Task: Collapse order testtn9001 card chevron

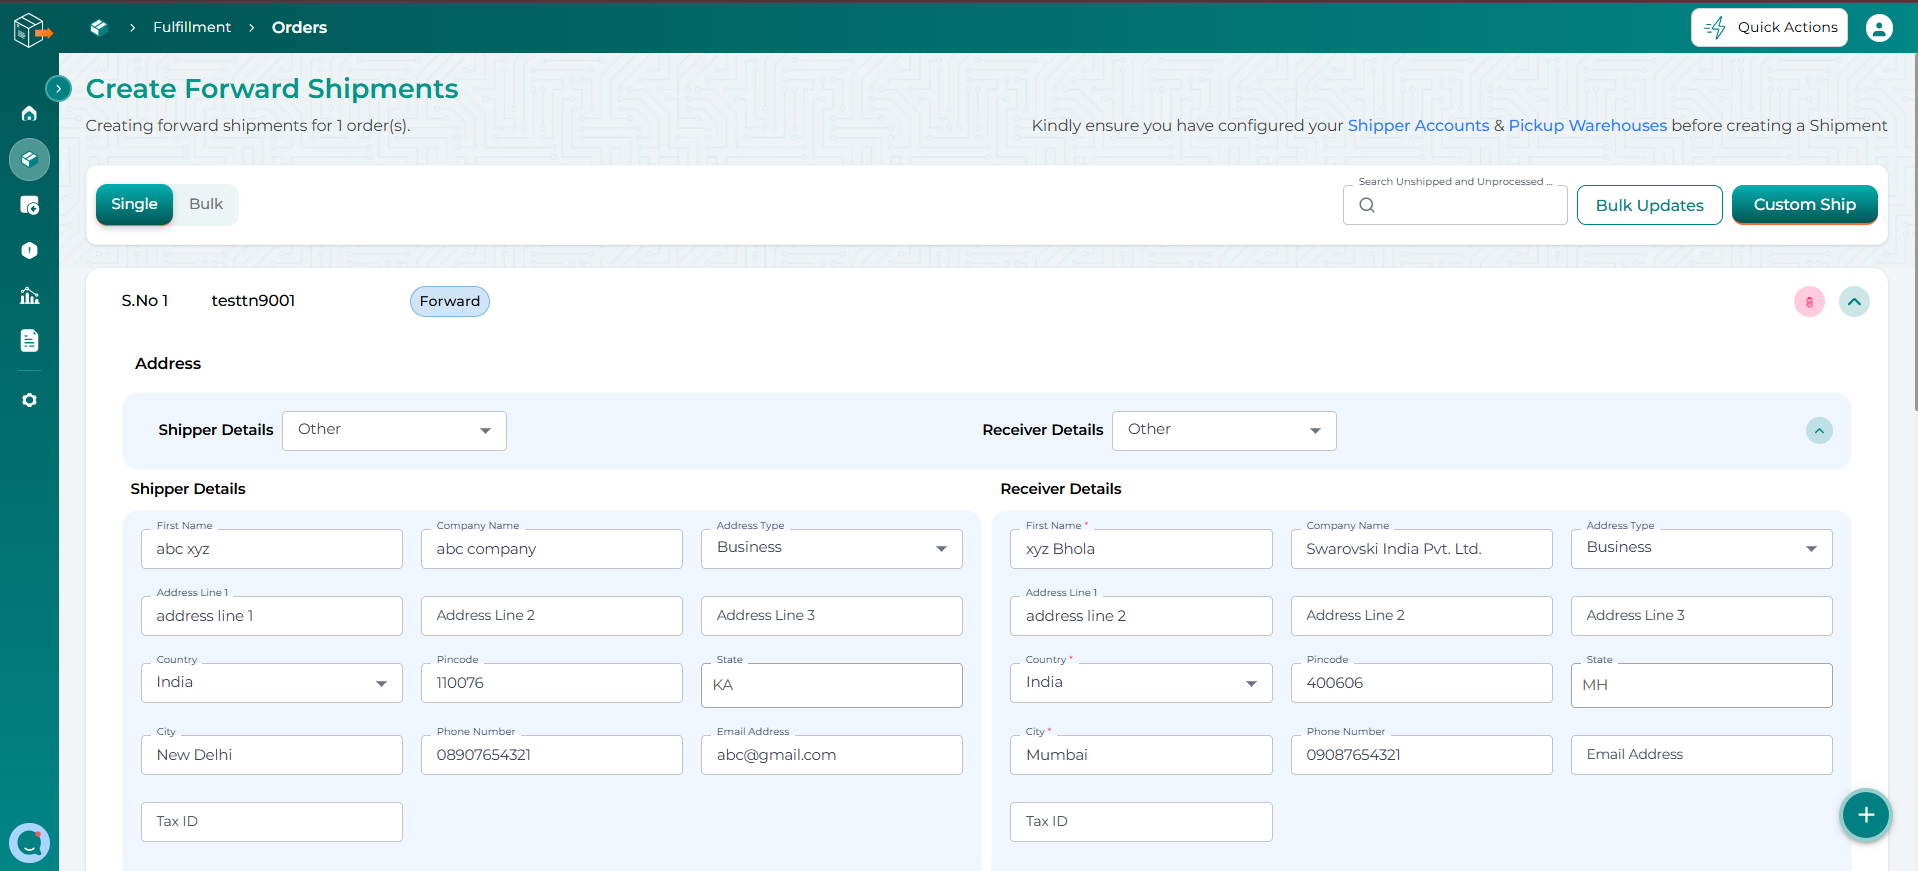Action: 1854,301
